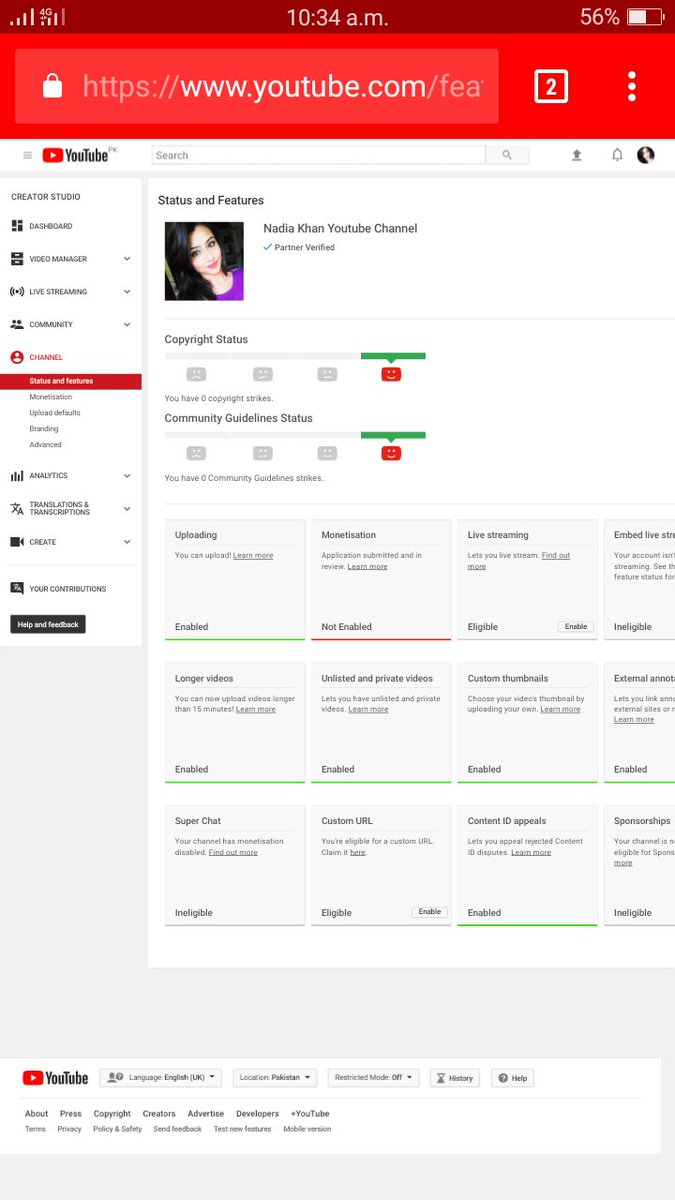Viewport: 675px width, 1200px height.
Task: Click the Creators footer link
Action: 159,1113
